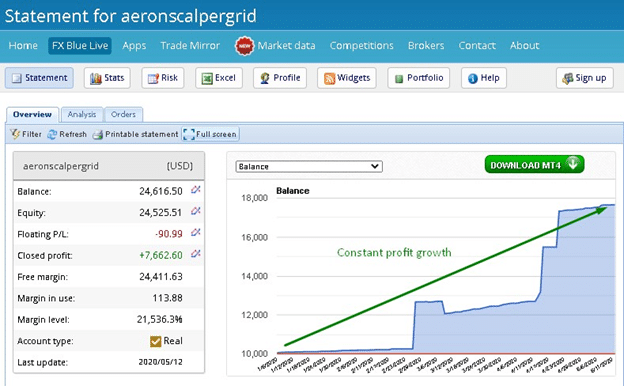Viewport: 624px width, 386px height.
Task: Click the Free margin value 24,411.63
Action: [161, 277]
